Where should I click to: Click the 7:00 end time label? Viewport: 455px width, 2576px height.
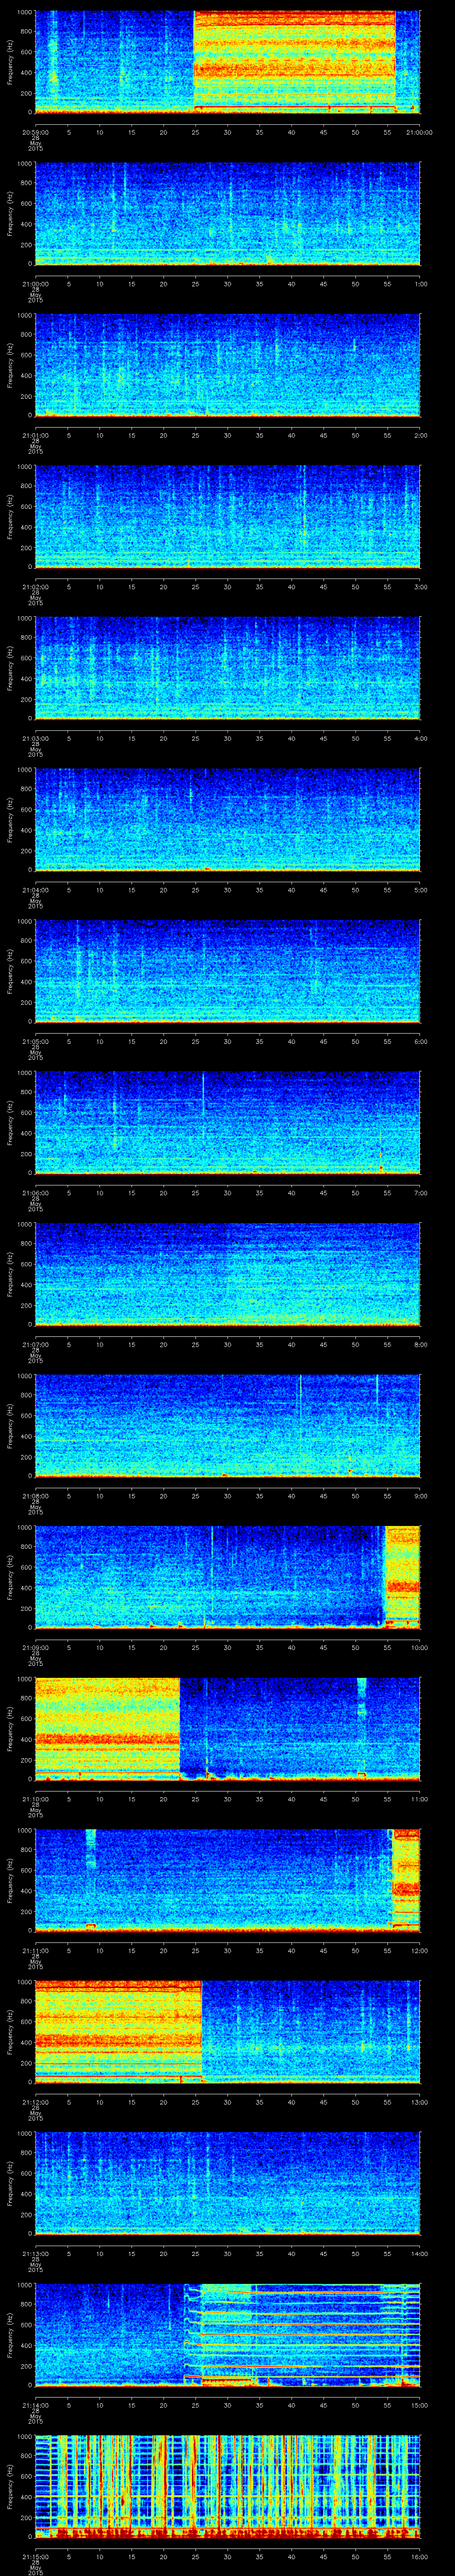420,1193
